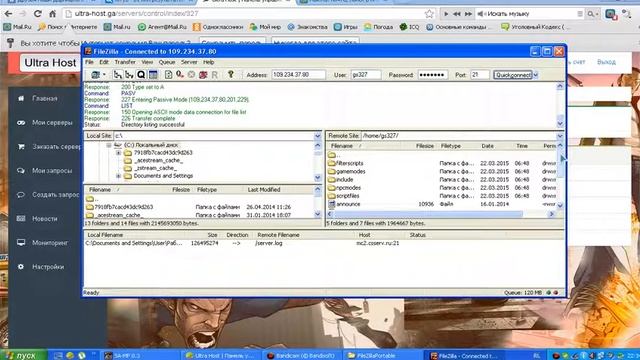Click the red disconnect toolbar icon

click(203, 75)
